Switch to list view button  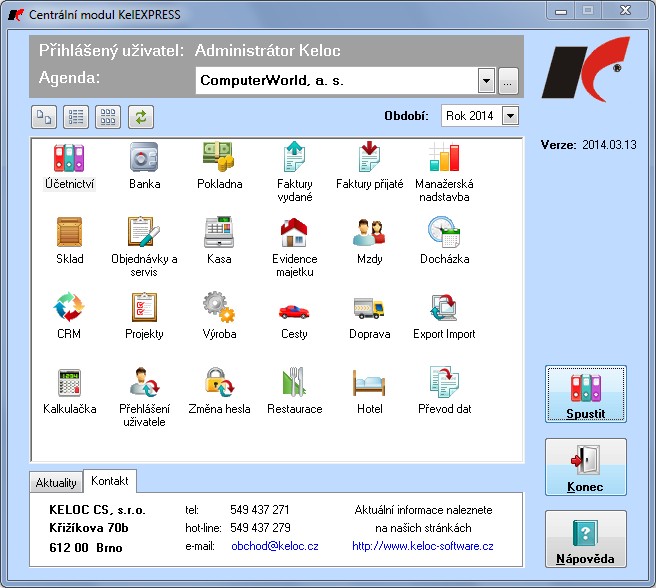76,117
